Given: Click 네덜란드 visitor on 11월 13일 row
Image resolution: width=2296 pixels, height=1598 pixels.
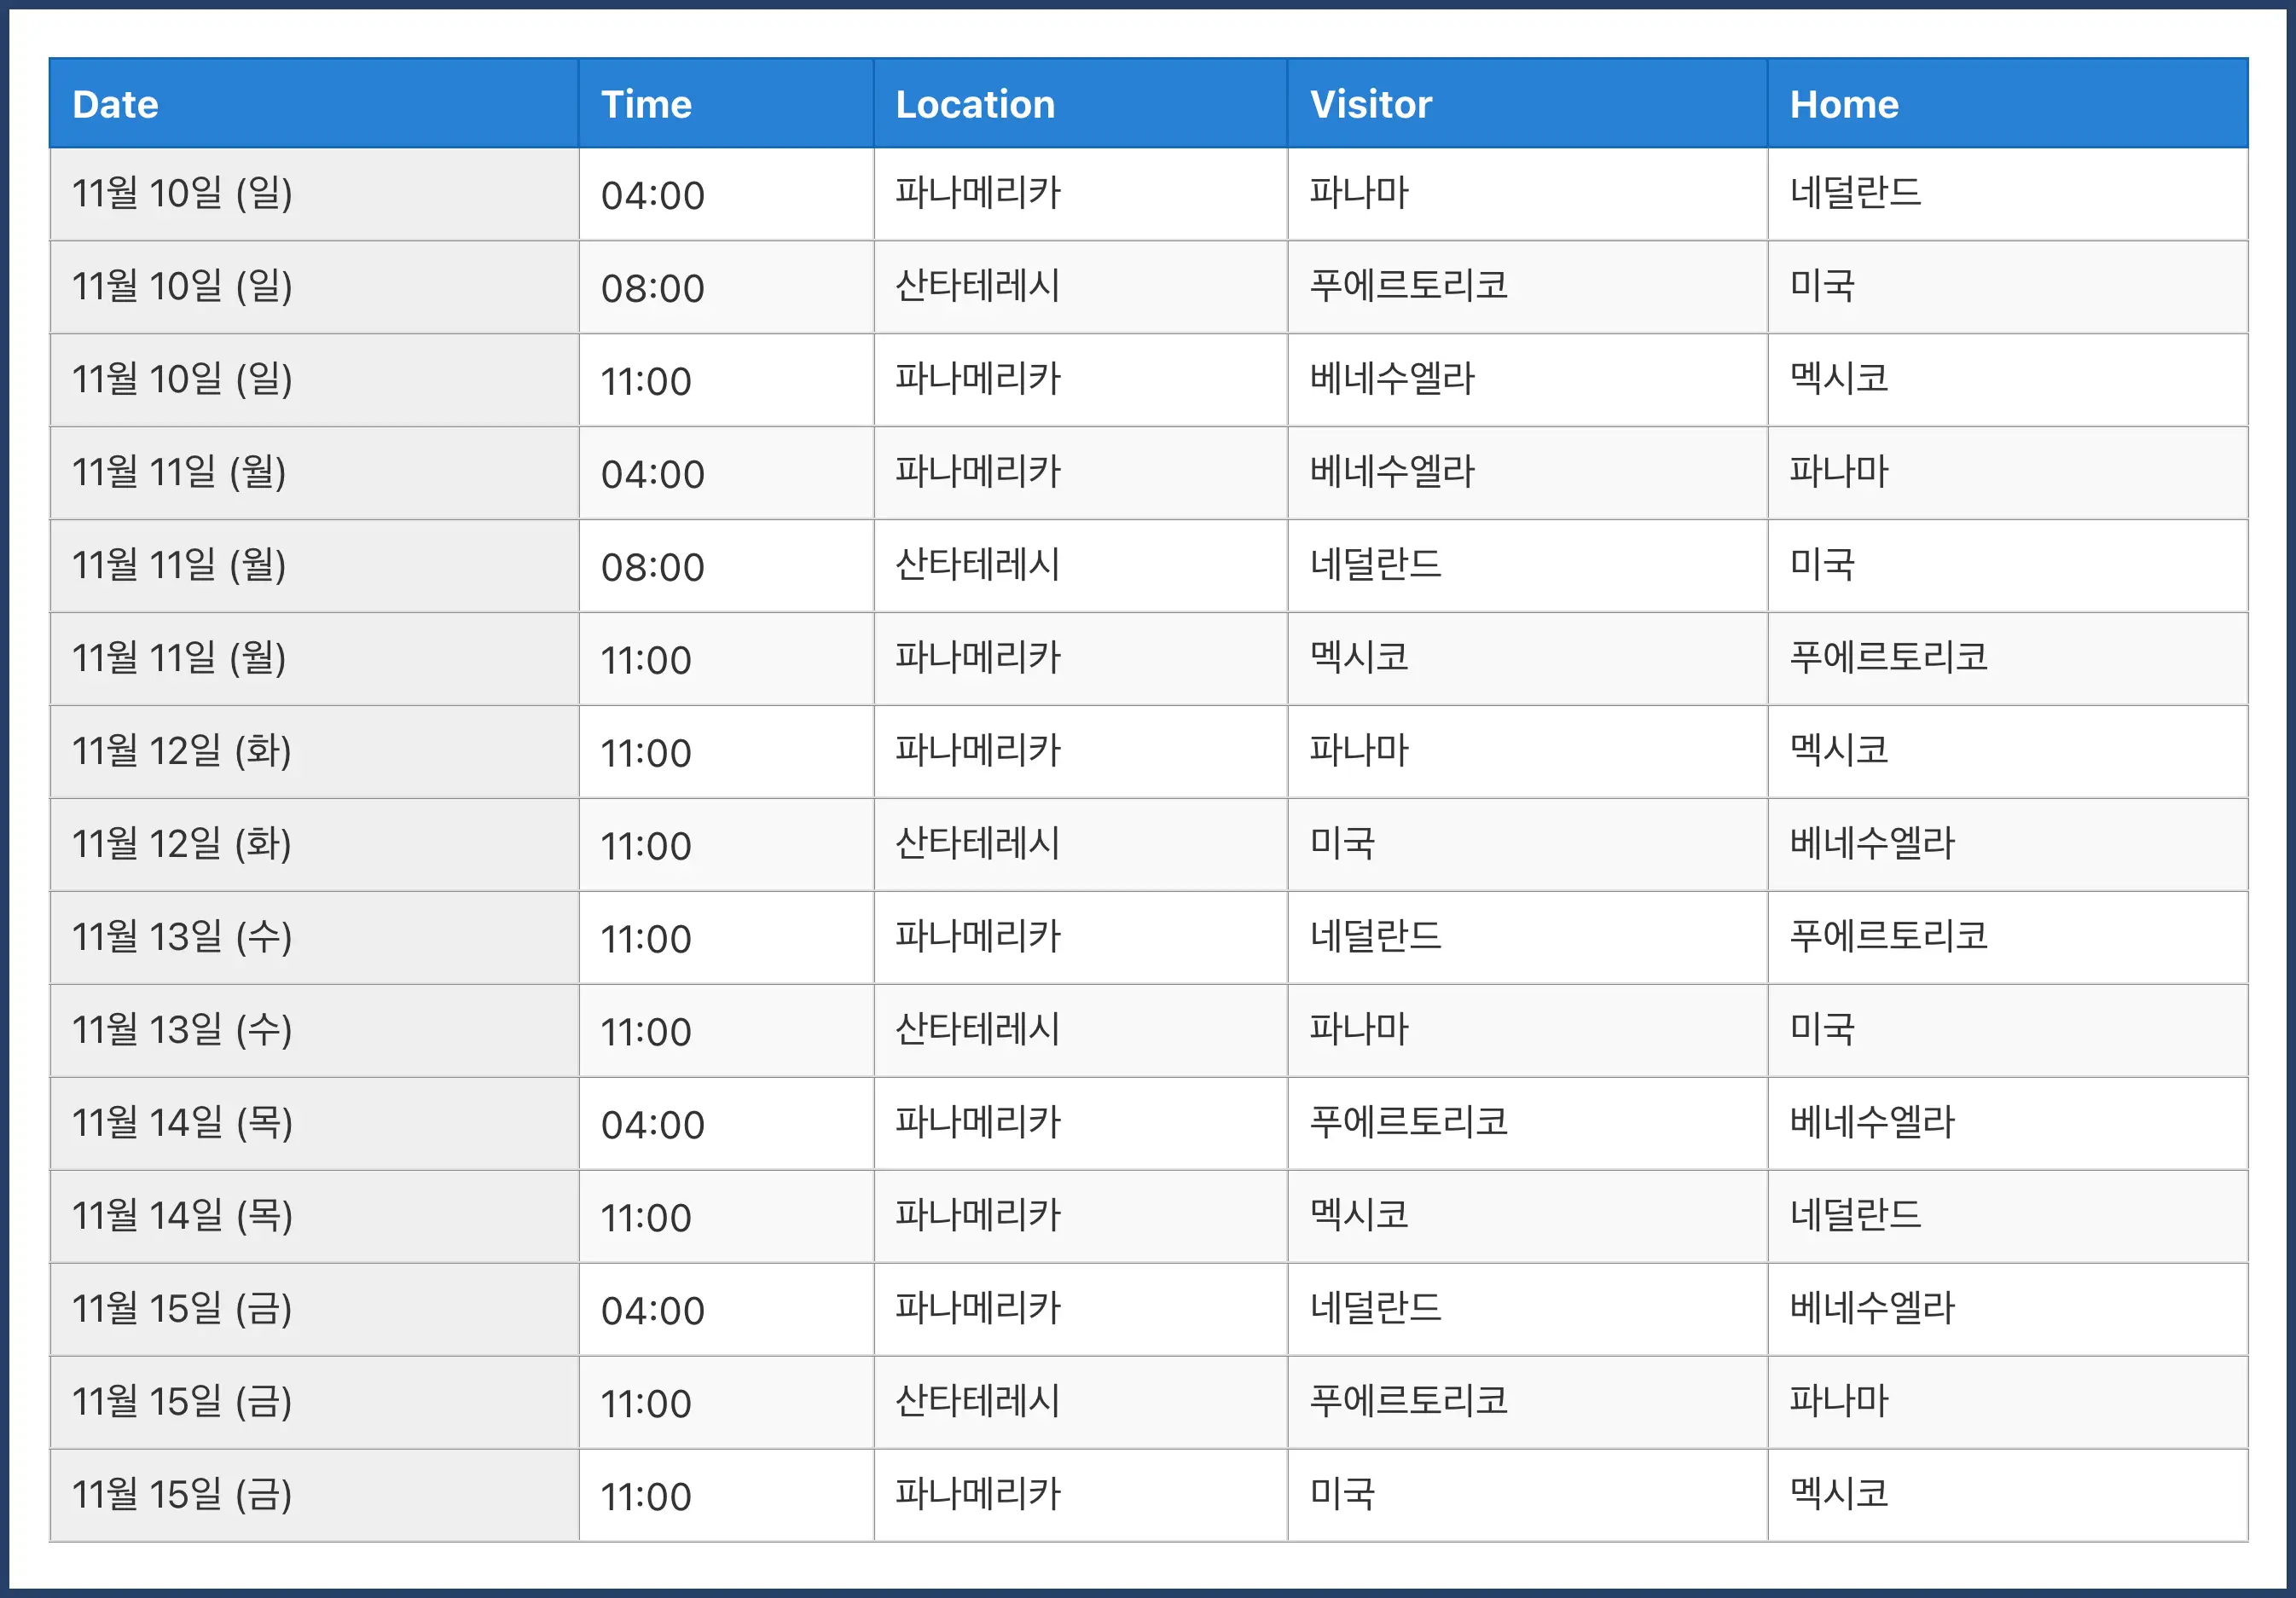Looking at the screenshot, I should tap(1376, 937).
